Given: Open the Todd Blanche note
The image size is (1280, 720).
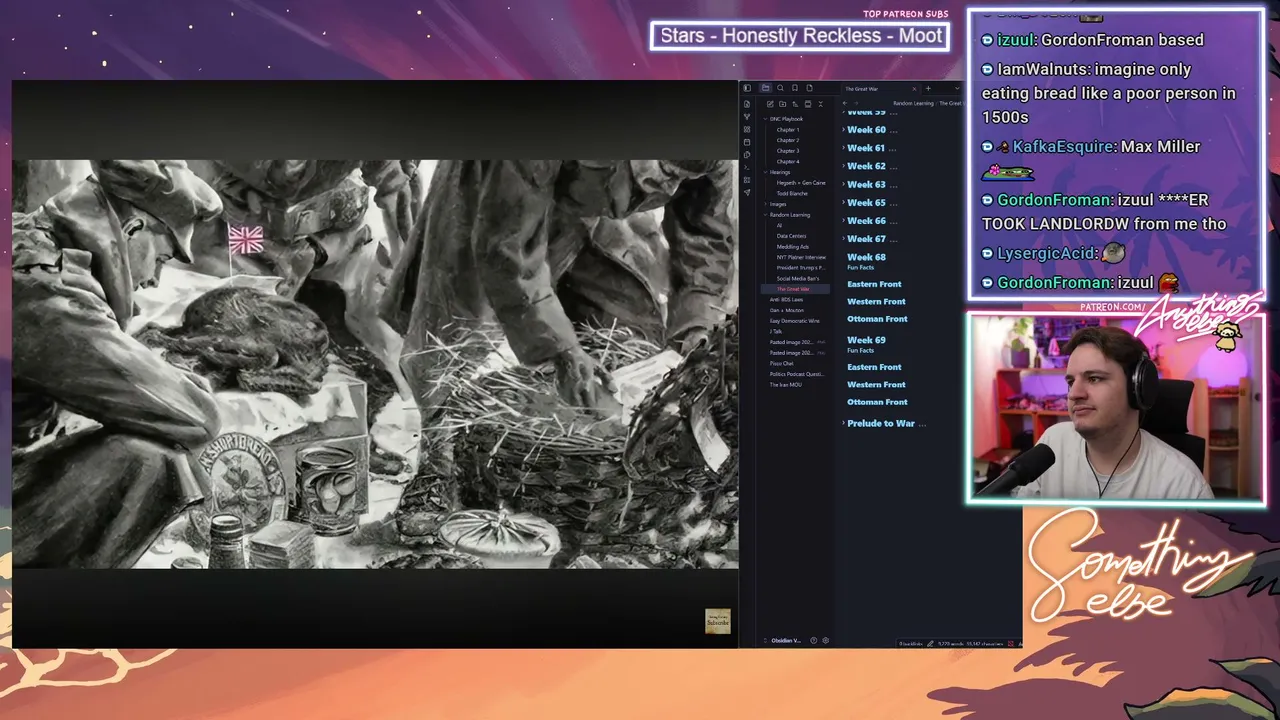Looking at the screenshot, I should [x=792, y=193].
